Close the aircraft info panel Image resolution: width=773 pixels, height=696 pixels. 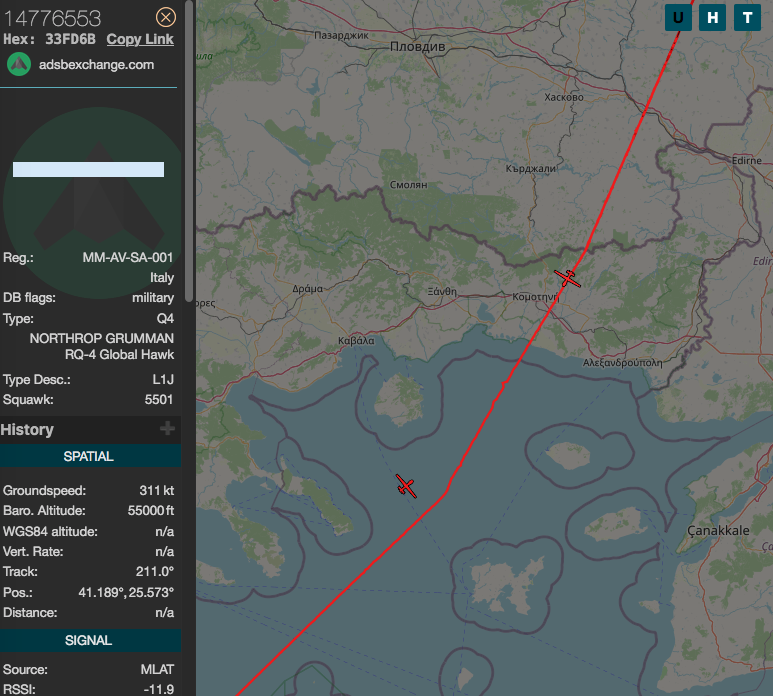166,18
